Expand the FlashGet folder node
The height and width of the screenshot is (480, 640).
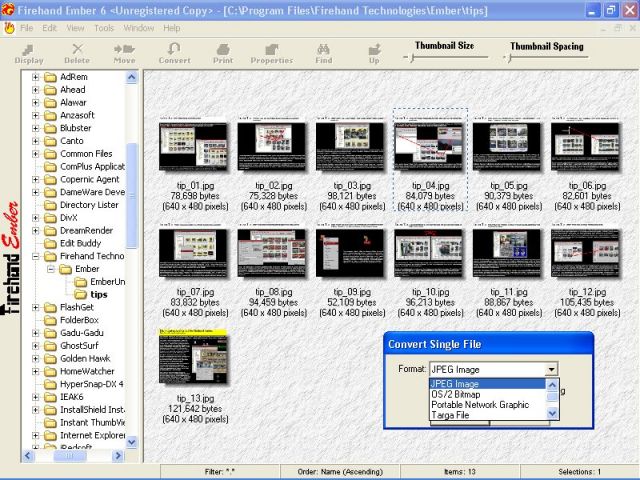click(x=36, y=307)
